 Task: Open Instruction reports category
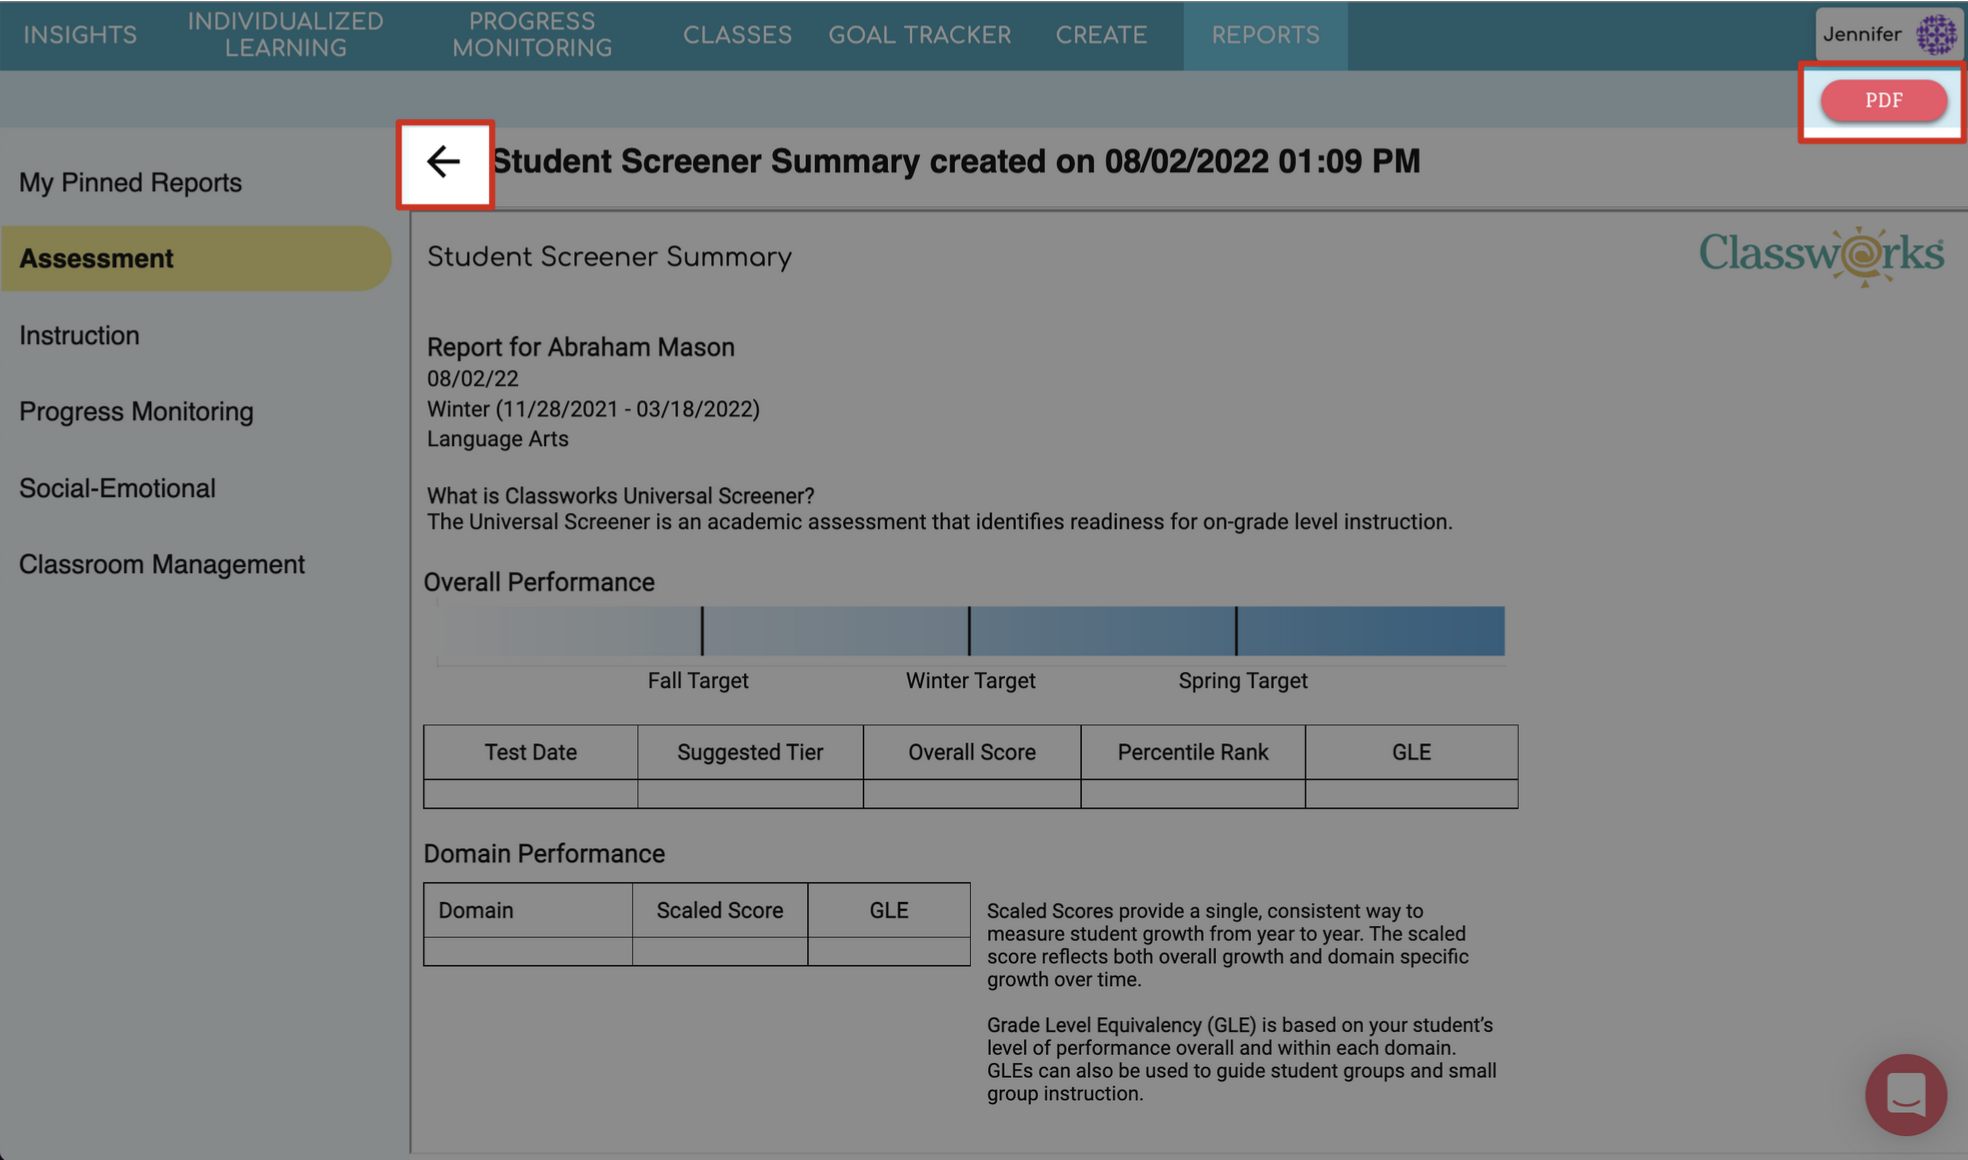[79, 335]
